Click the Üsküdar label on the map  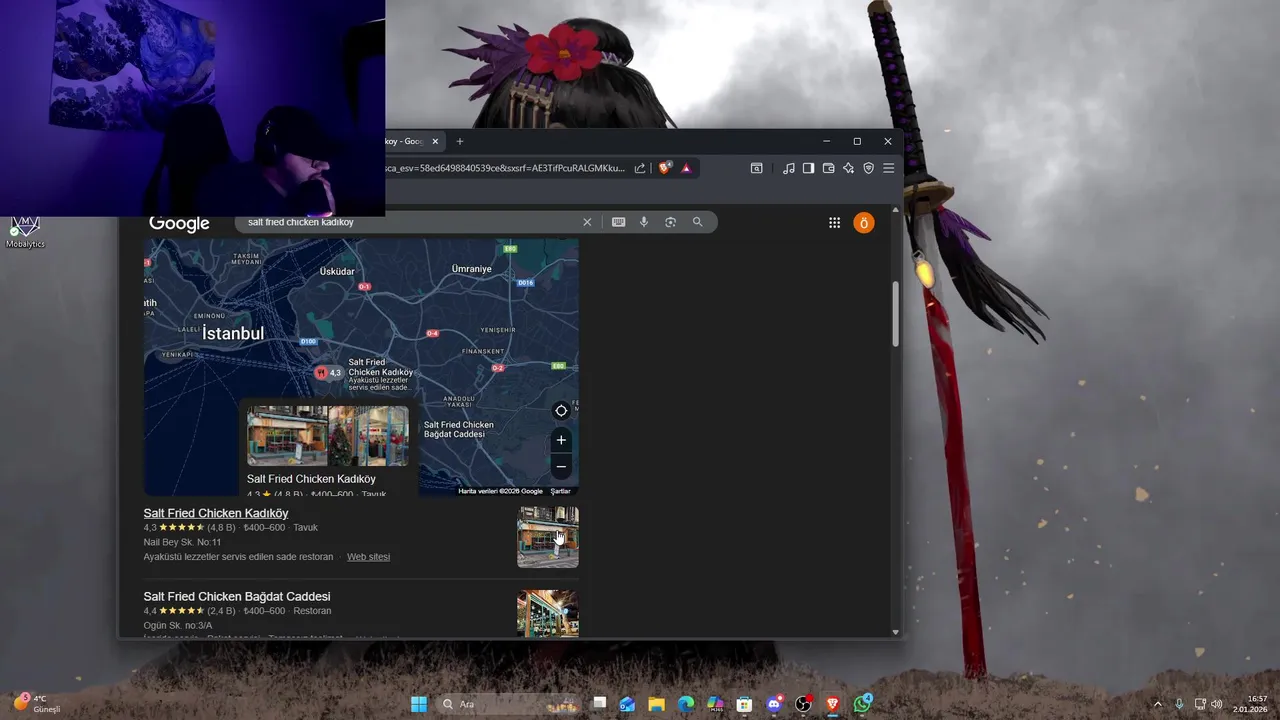[x=337, y=271]
